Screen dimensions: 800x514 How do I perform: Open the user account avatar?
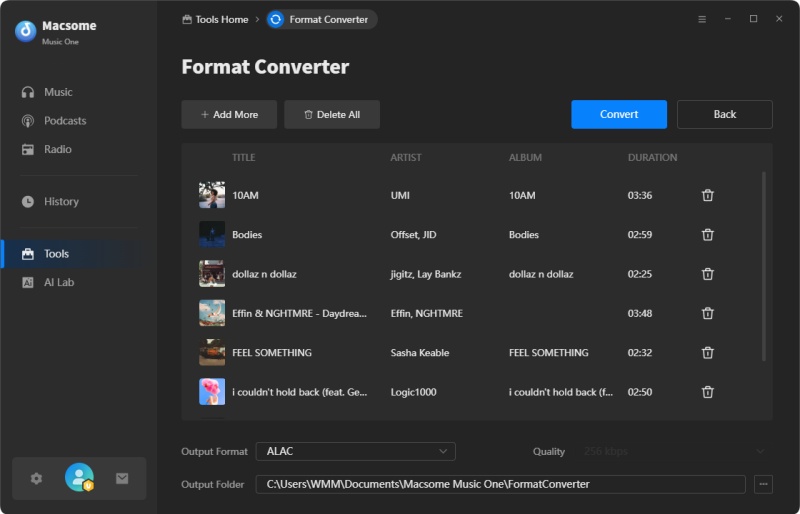click(x=79, y=477)
